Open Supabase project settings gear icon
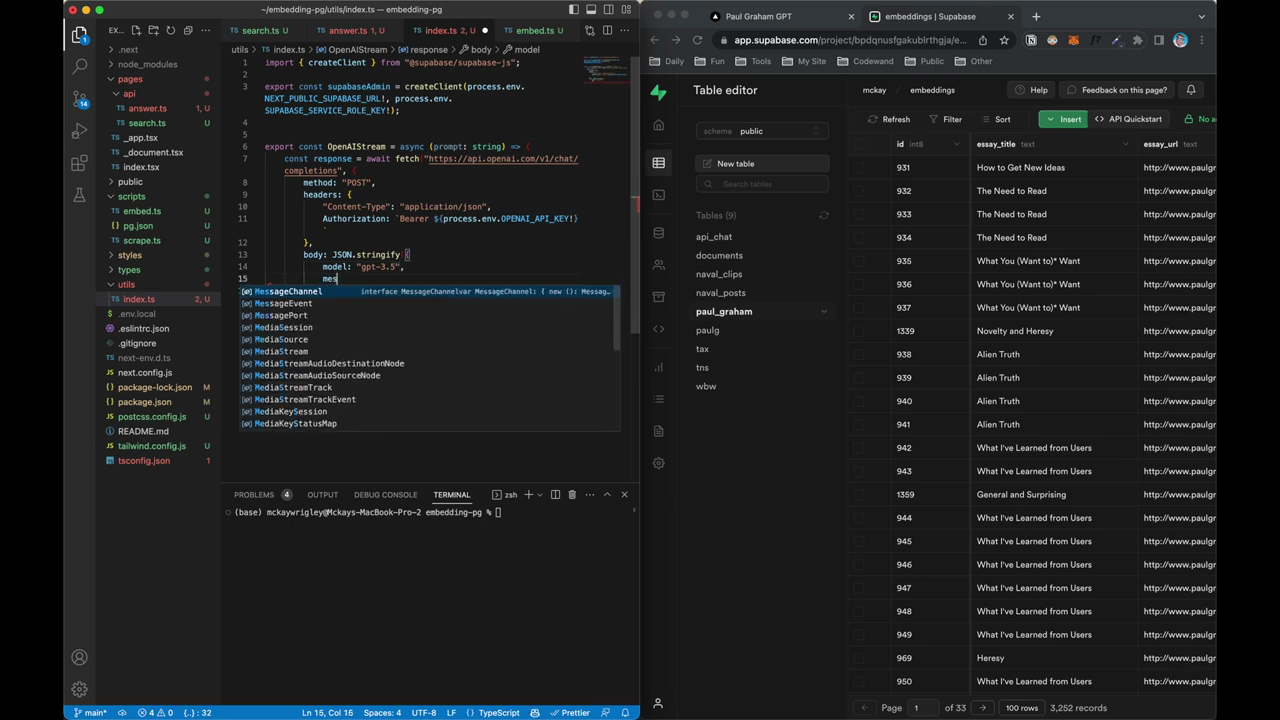The width and height of the screenshot is (1280, 720). coord(658,463)
